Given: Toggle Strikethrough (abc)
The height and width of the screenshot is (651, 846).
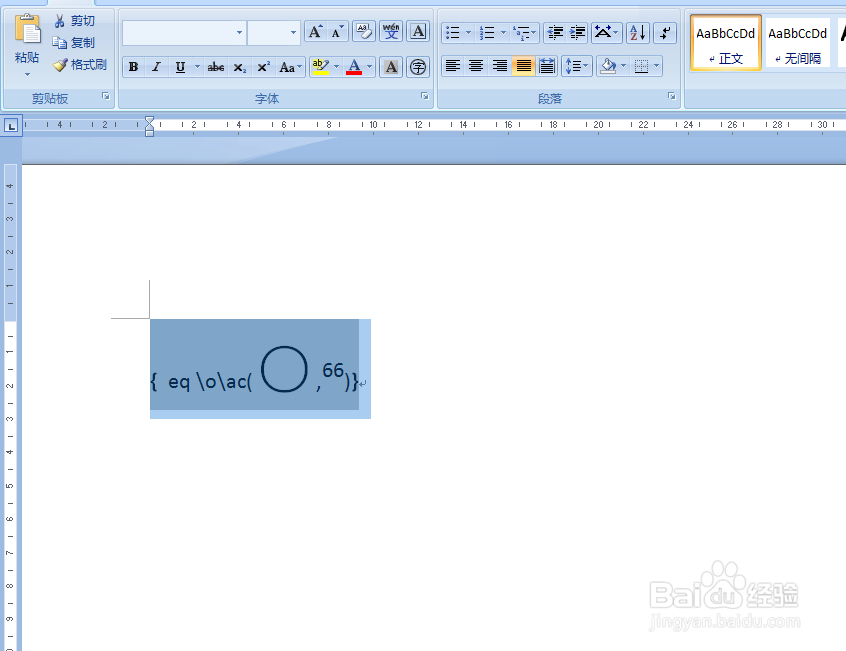Looking at the screenshot, I should pos(216,67).
